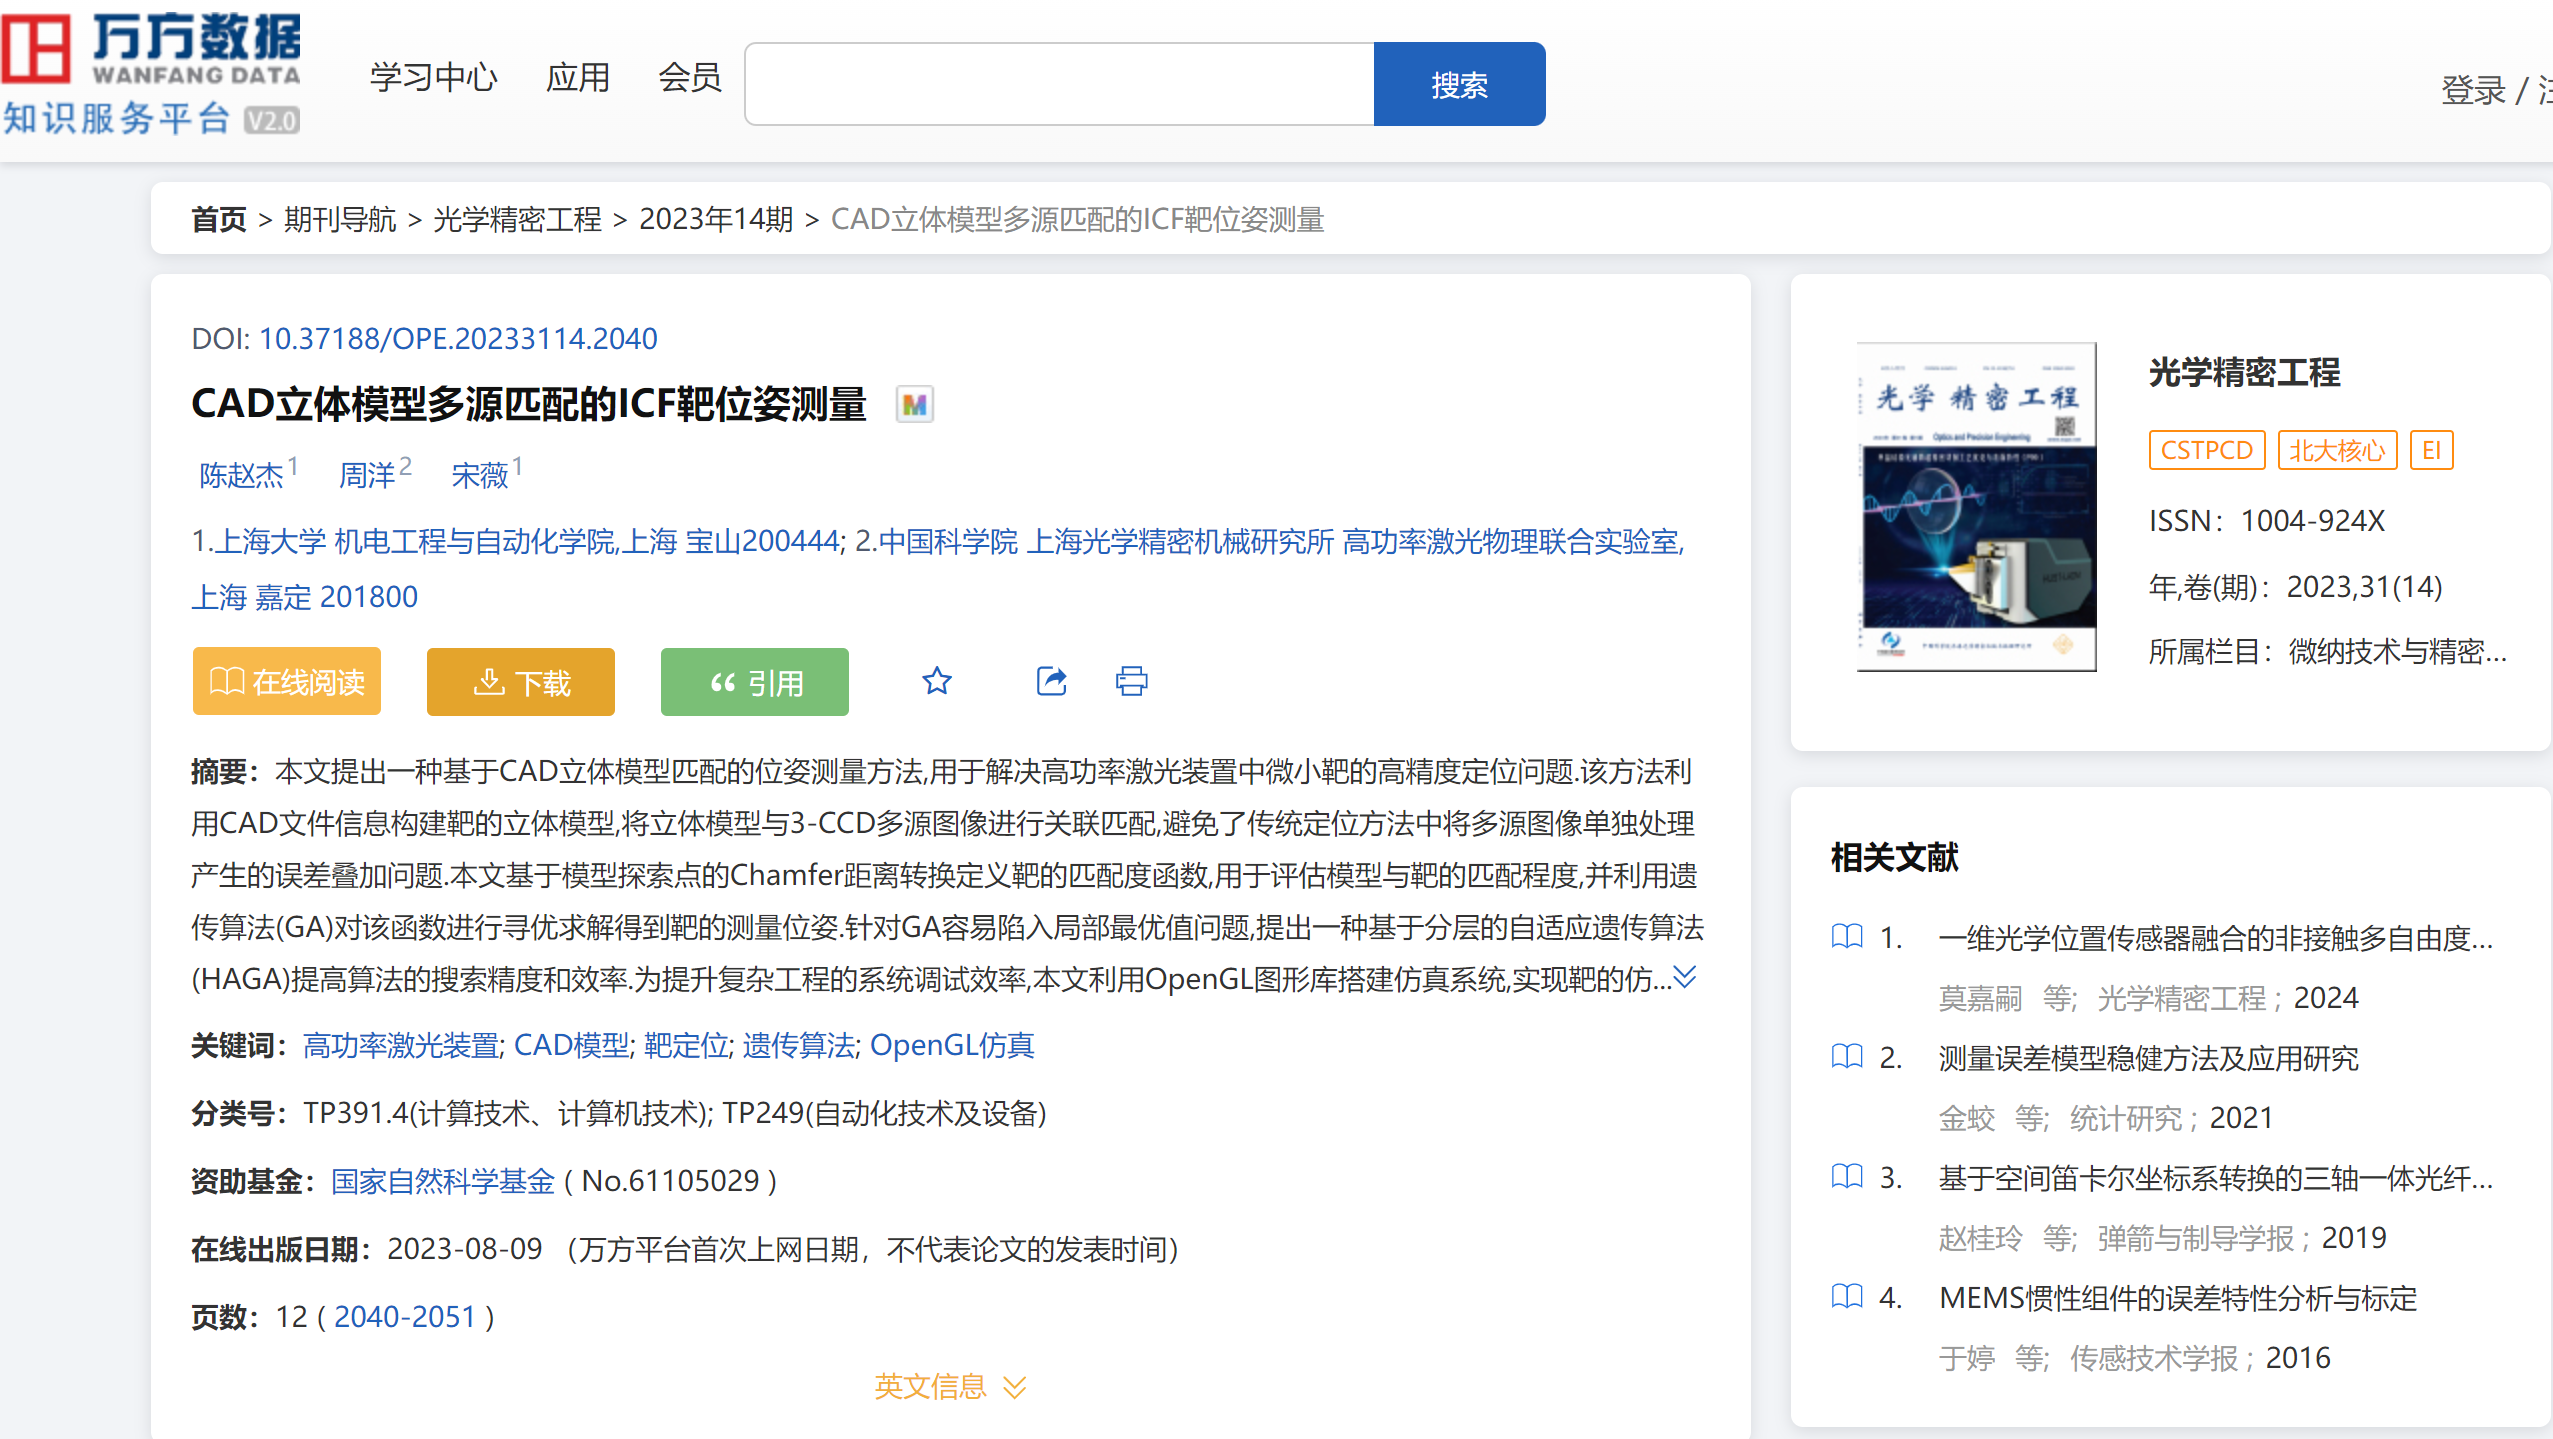Open related journal 统计研究
The height and width of the screenshot is (1439, 2553).
coord(2125,1118)
